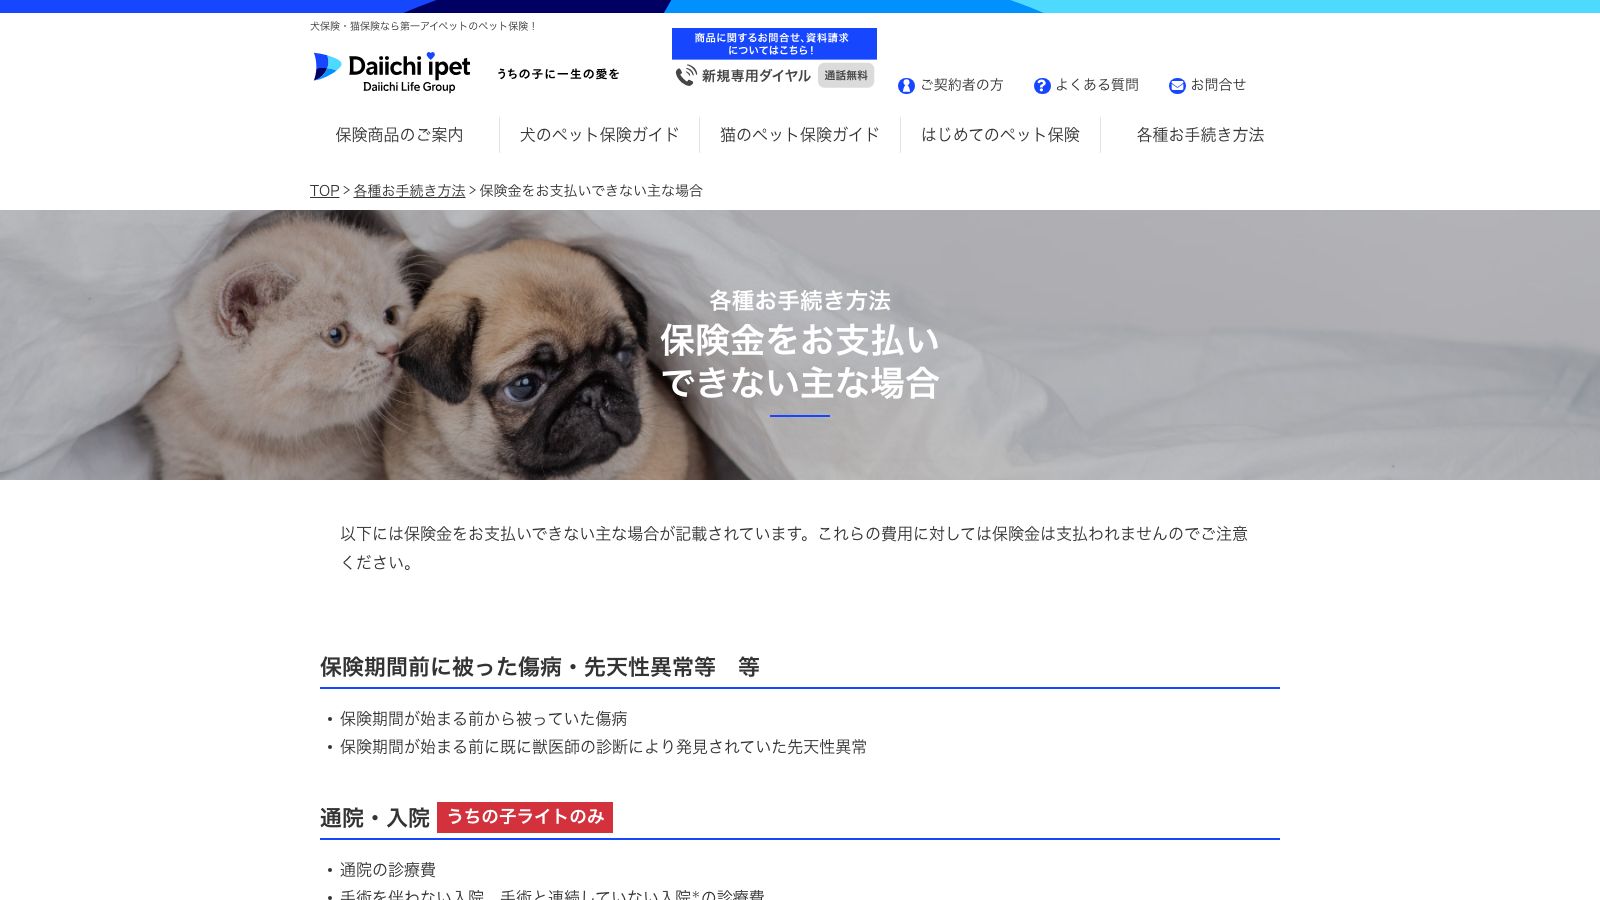This screenshot has height=900, width=1600.
Task: Click the intro paragraph starting 以下には保険金を
Action: coord(794,548)
